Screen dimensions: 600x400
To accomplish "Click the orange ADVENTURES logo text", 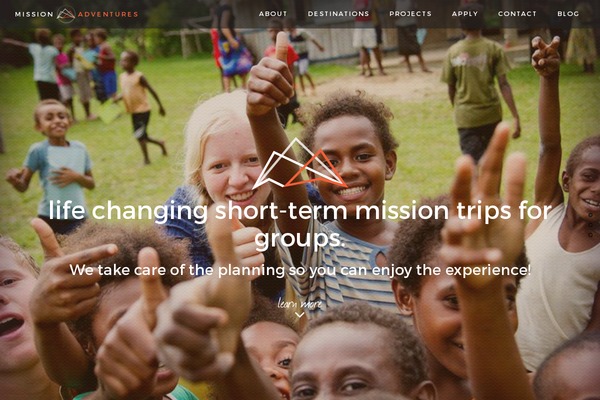I will pos(108,14).
